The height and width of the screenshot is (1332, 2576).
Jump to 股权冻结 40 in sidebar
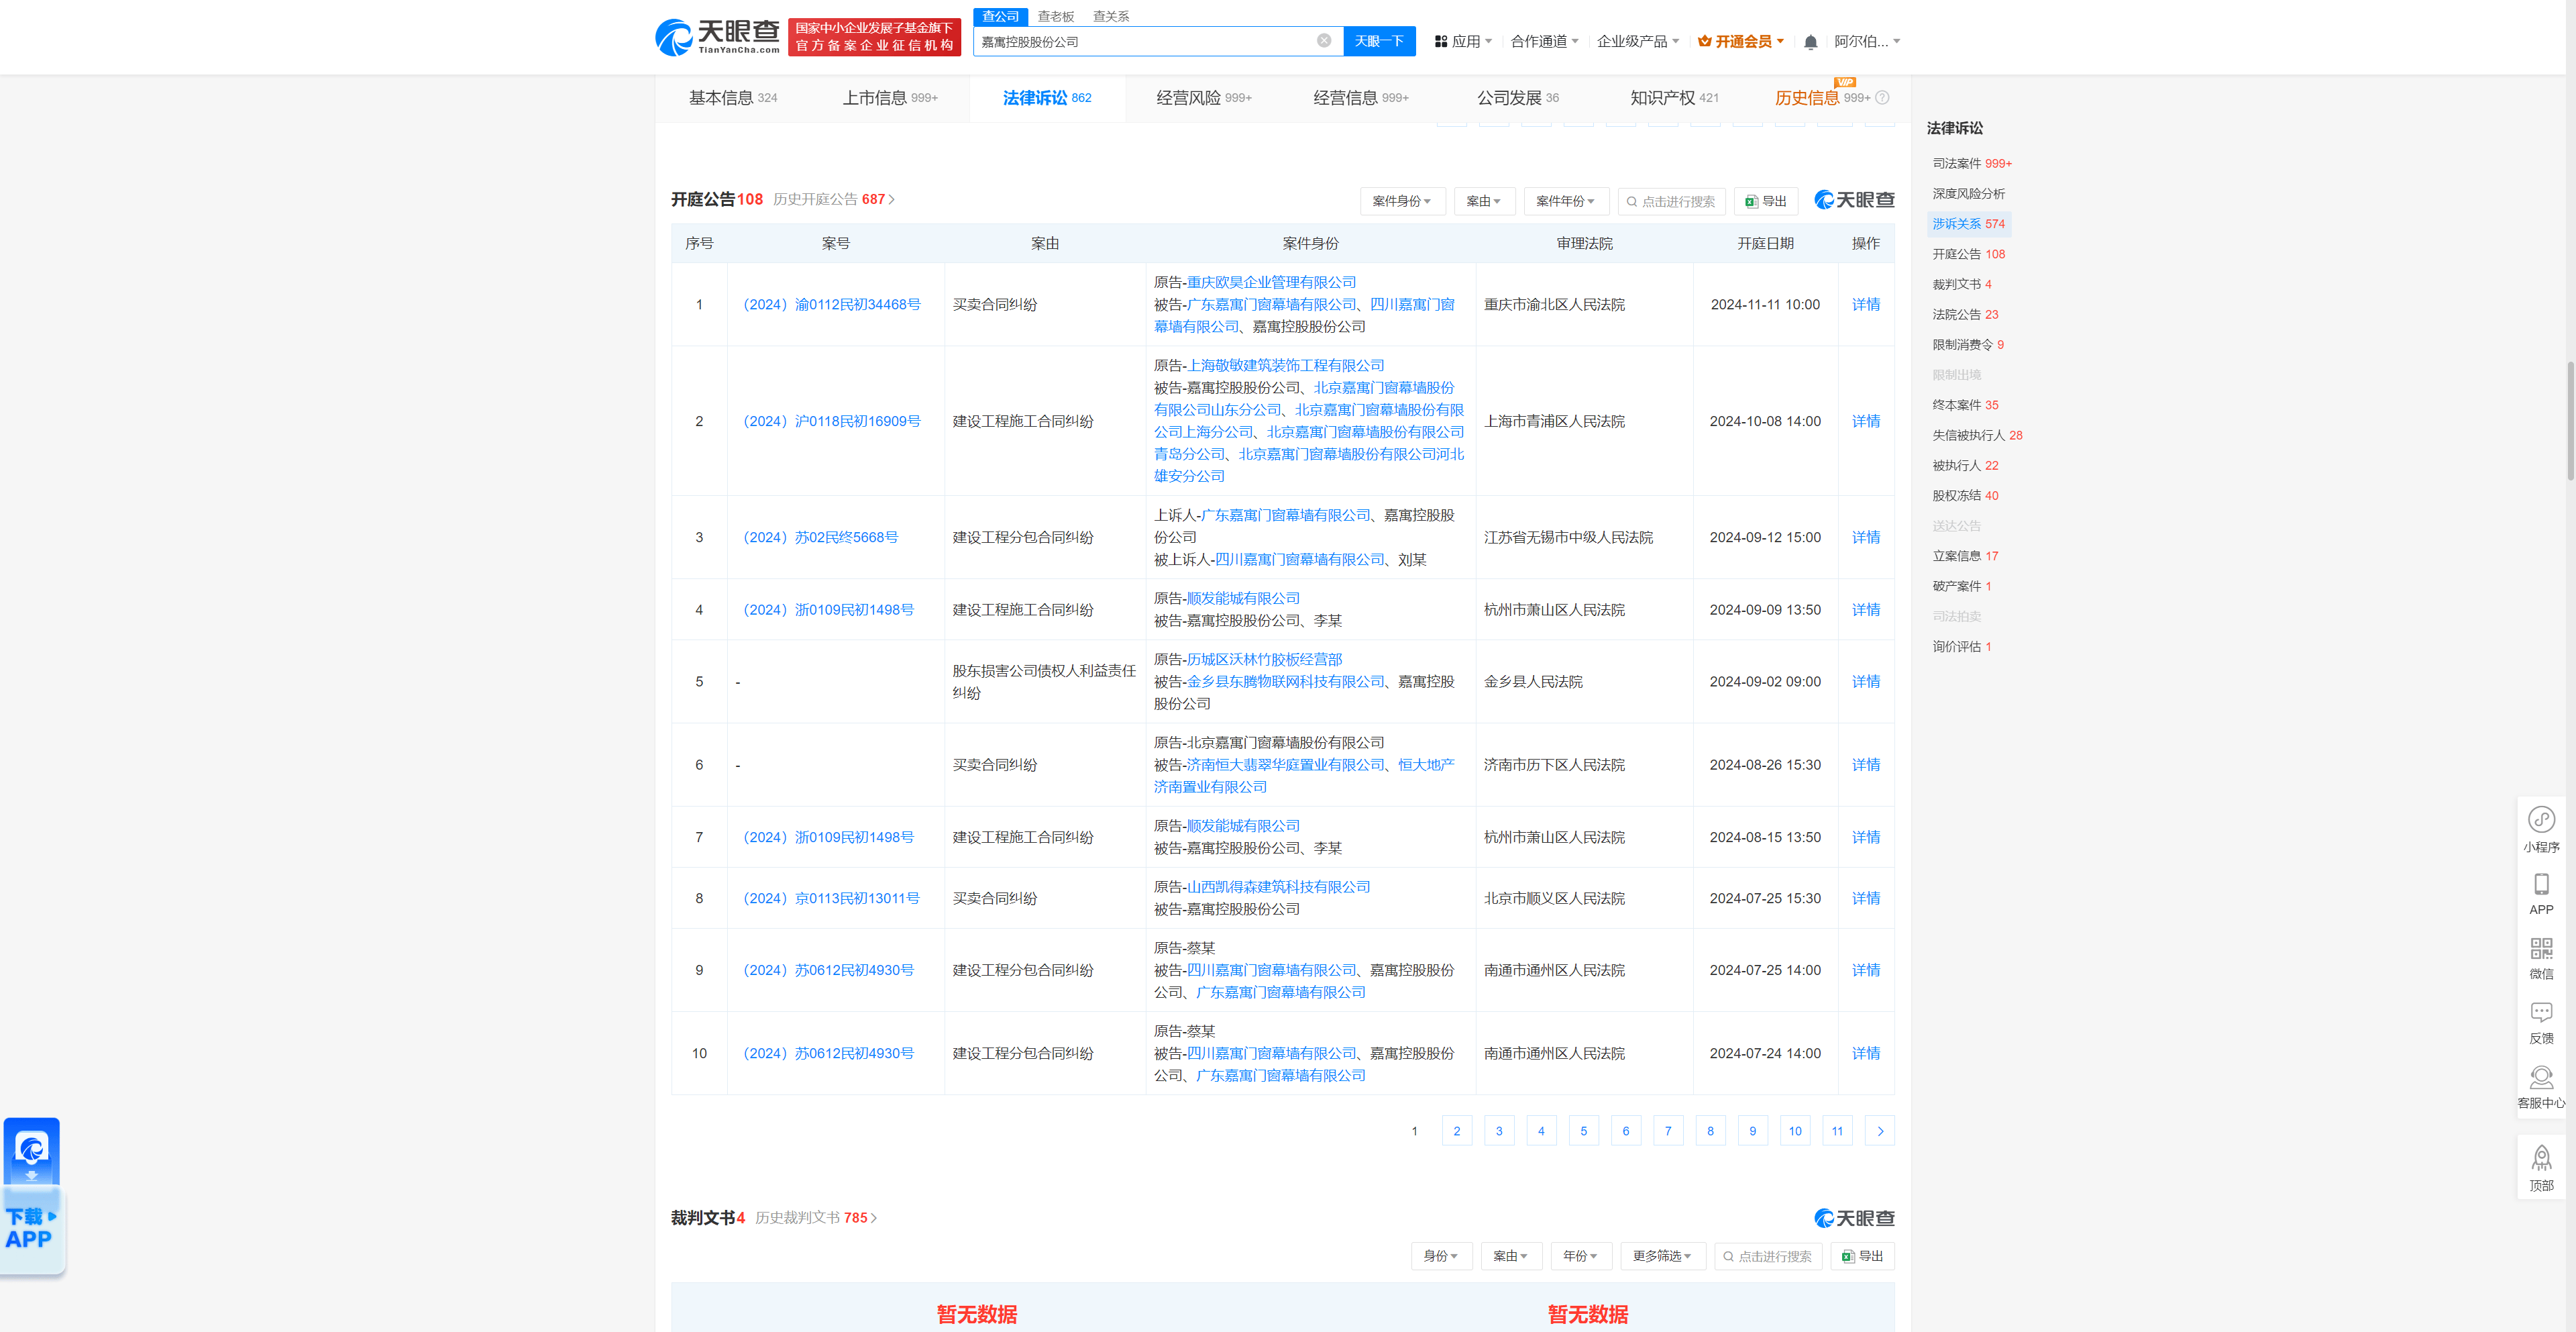point(1965,495)
